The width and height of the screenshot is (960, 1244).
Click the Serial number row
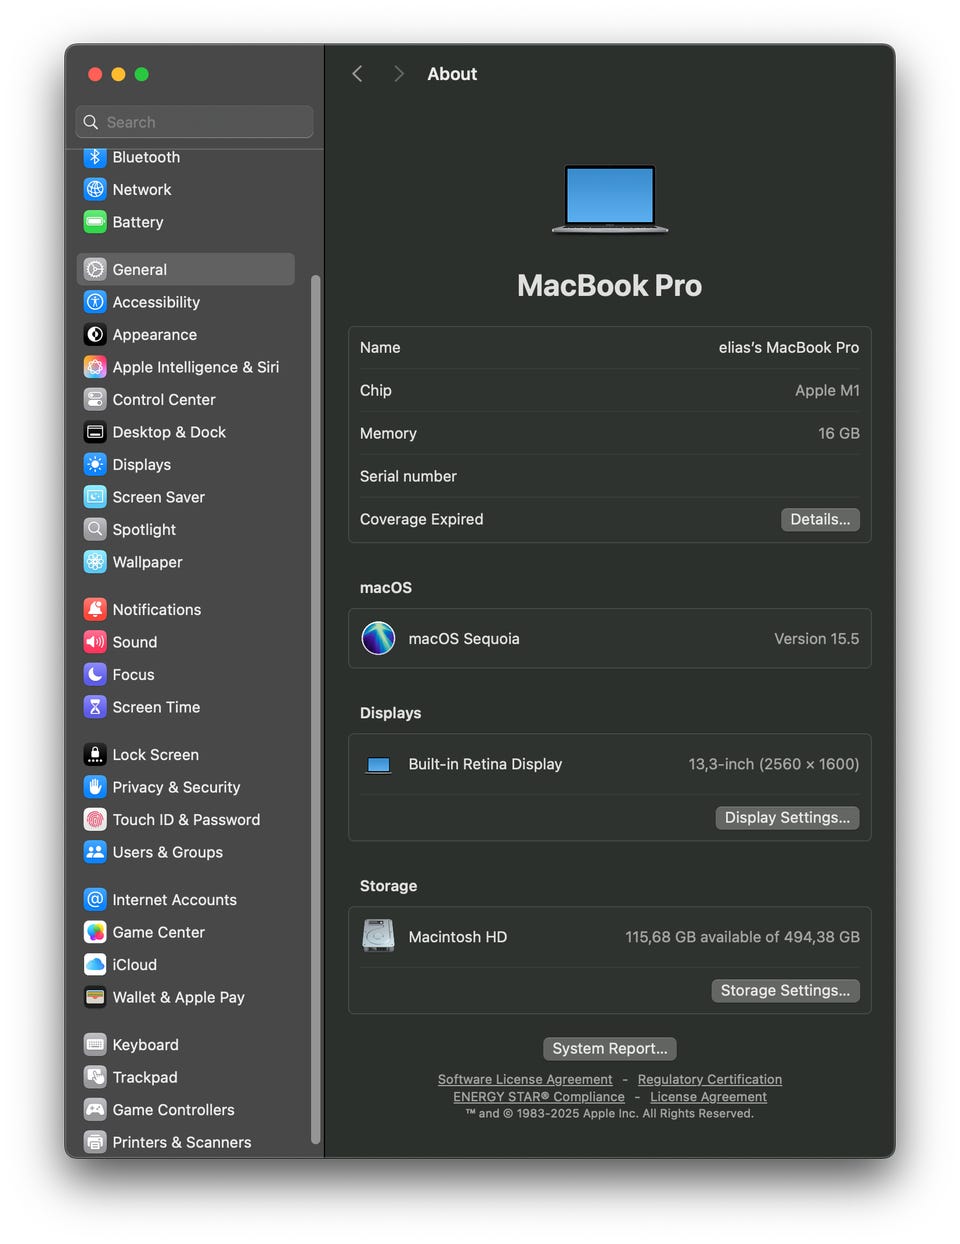pyautogui.click(x=610, y=476)
